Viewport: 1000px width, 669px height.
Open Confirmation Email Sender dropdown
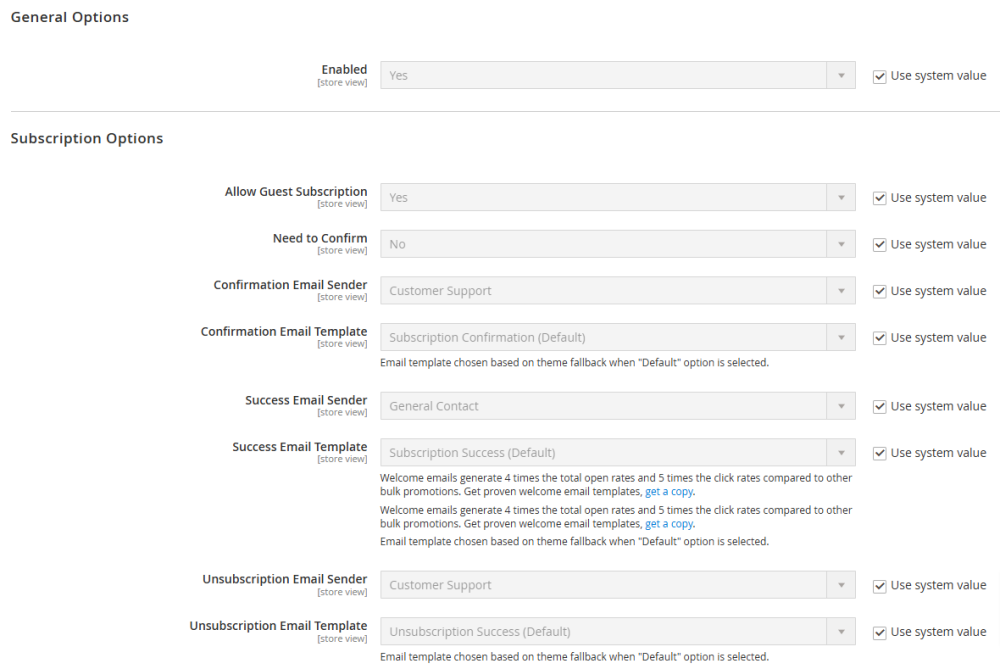click(617, 291)
